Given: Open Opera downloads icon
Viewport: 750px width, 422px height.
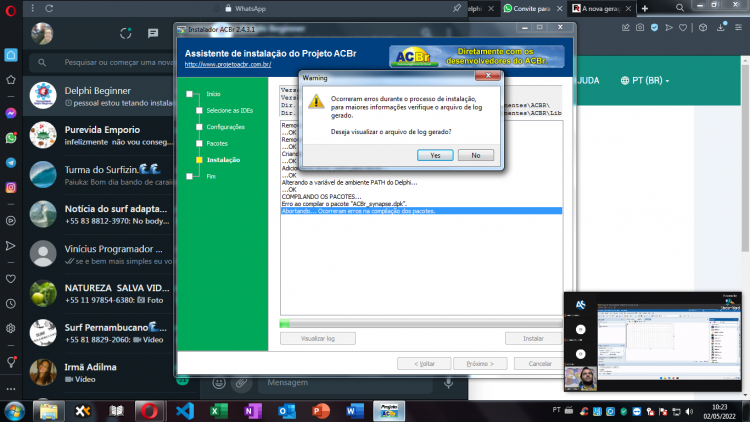Looking at the screenshot, I should (721, 28).
